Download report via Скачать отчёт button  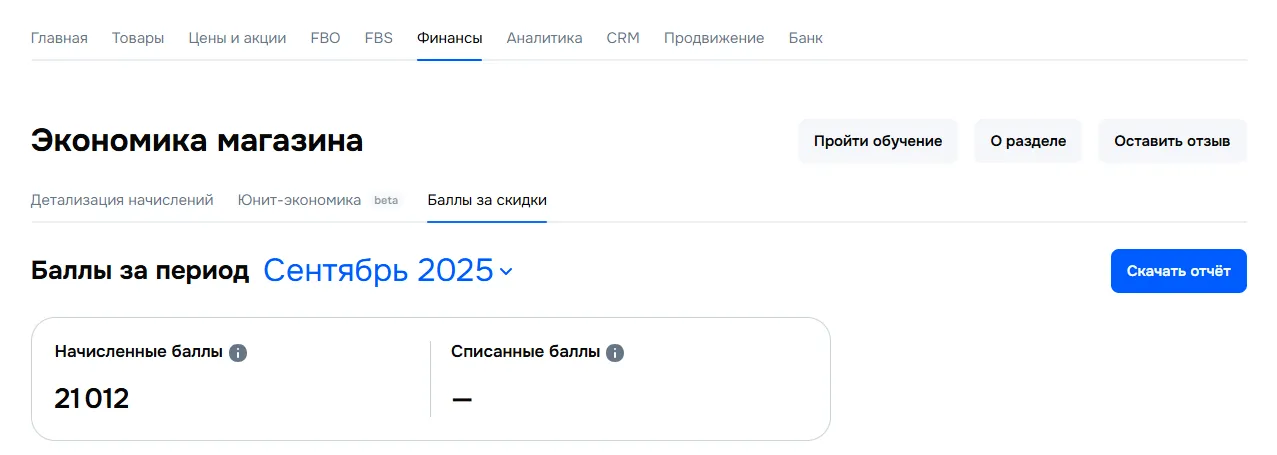pyautogui.click(x=1178, y=271)
